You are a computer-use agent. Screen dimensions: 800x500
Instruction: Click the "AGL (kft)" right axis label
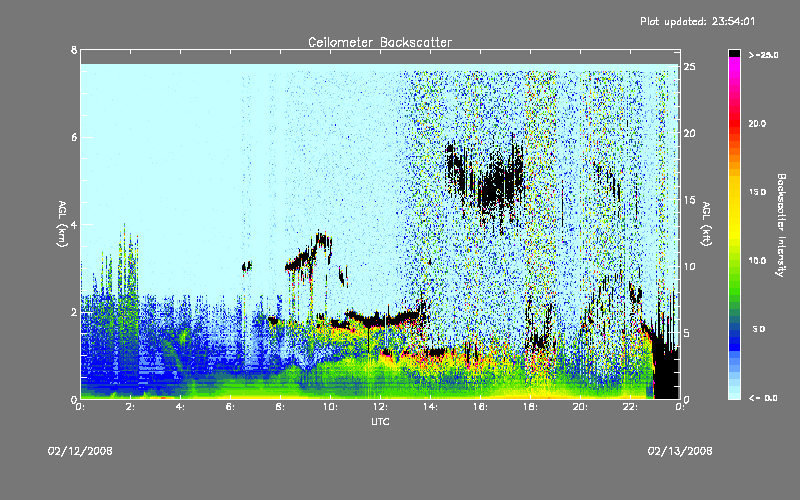coord(707,224)
